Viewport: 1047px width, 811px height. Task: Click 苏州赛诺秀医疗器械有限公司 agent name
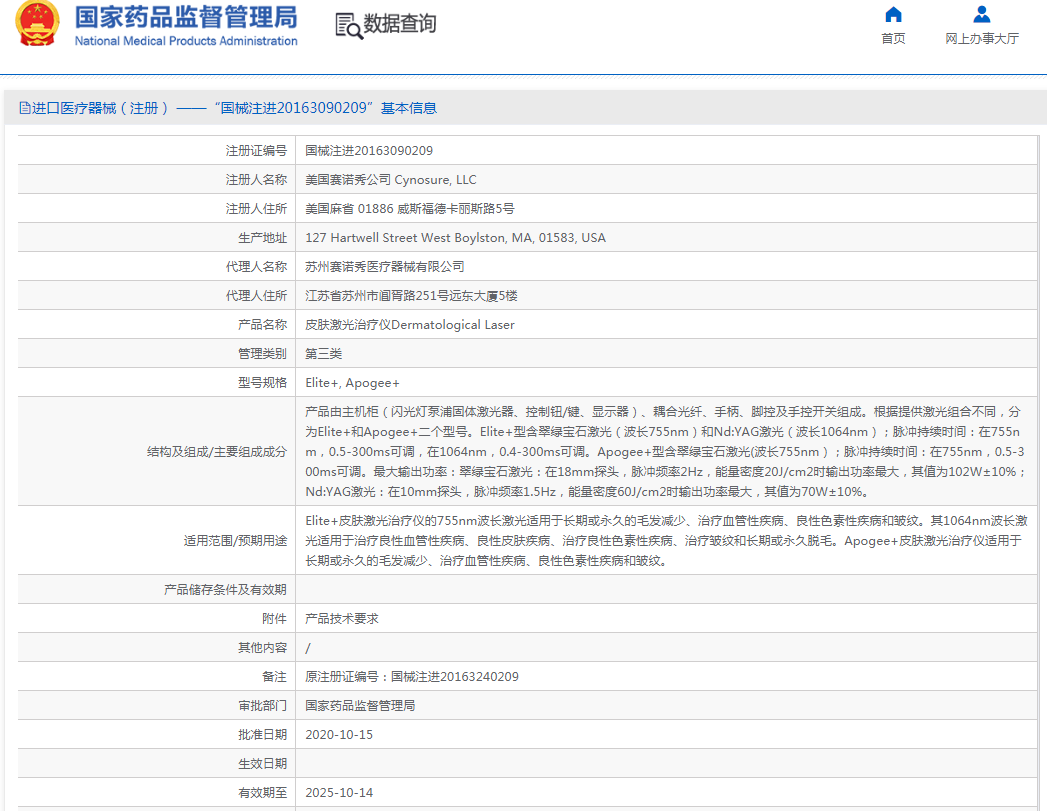pyautogui.click(x=385, y=267)
